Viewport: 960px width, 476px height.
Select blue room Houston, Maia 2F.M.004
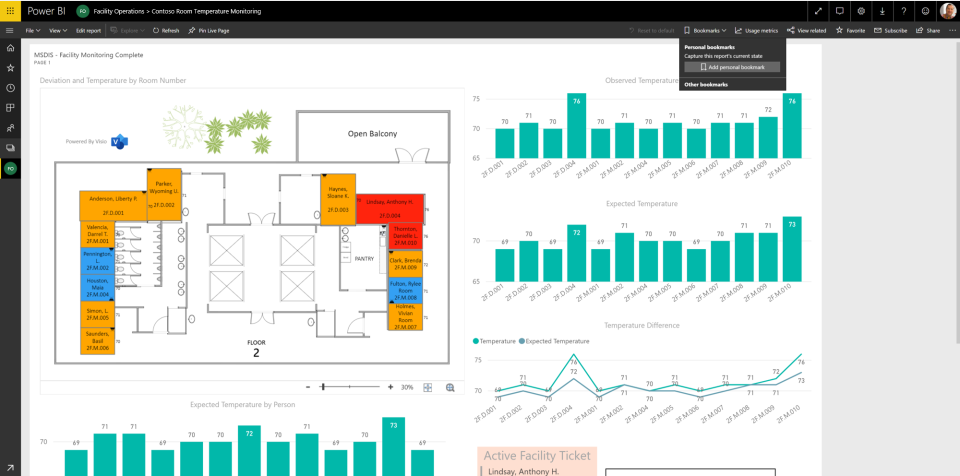(98, 288)
